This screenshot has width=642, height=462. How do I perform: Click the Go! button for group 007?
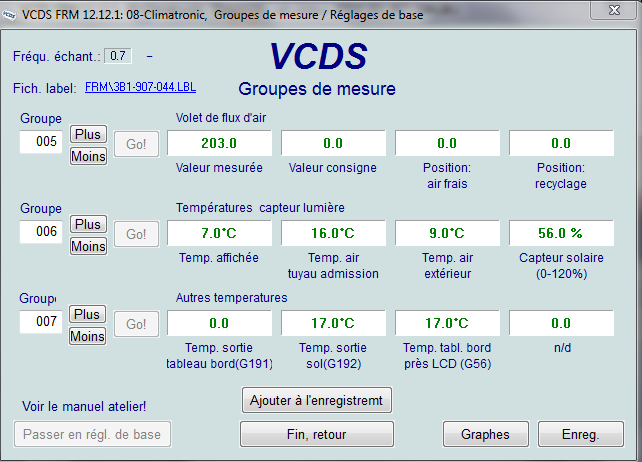click(136, 324)
